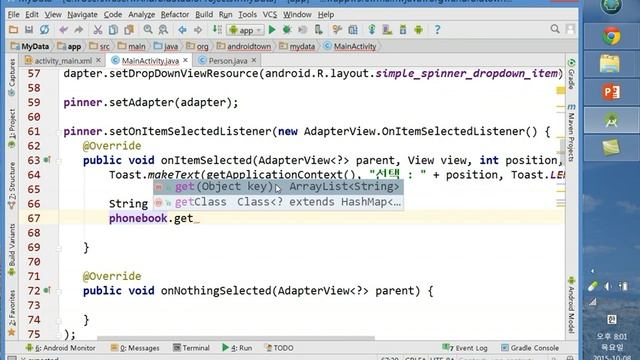Image resolution: width=640 pixels, height=360 pixels.
Task: Click MyData breadcrumb
Action: coord(30,47)
